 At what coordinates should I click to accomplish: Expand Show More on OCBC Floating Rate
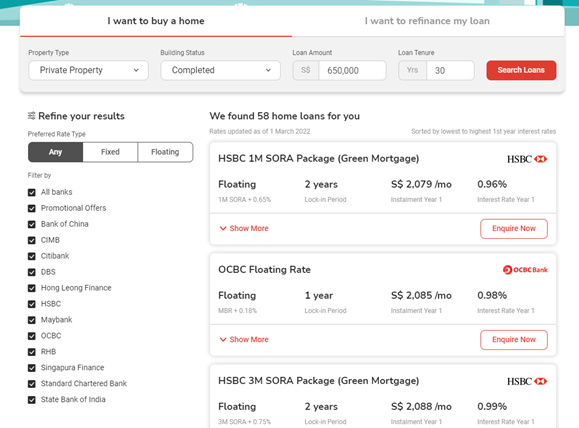244,340
